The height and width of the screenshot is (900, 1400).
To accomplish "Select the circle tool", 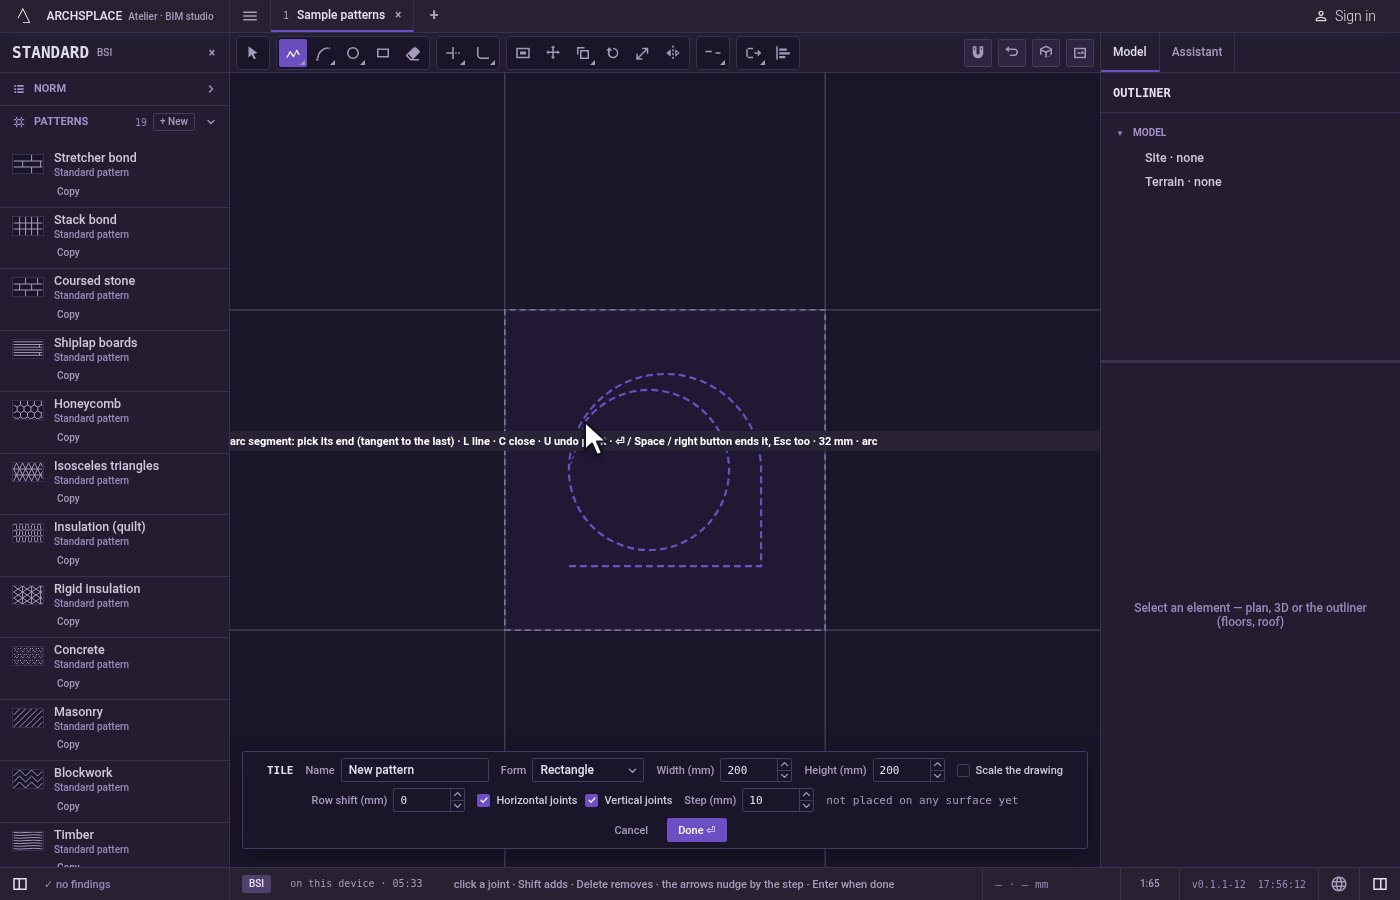I will (353, 54).
